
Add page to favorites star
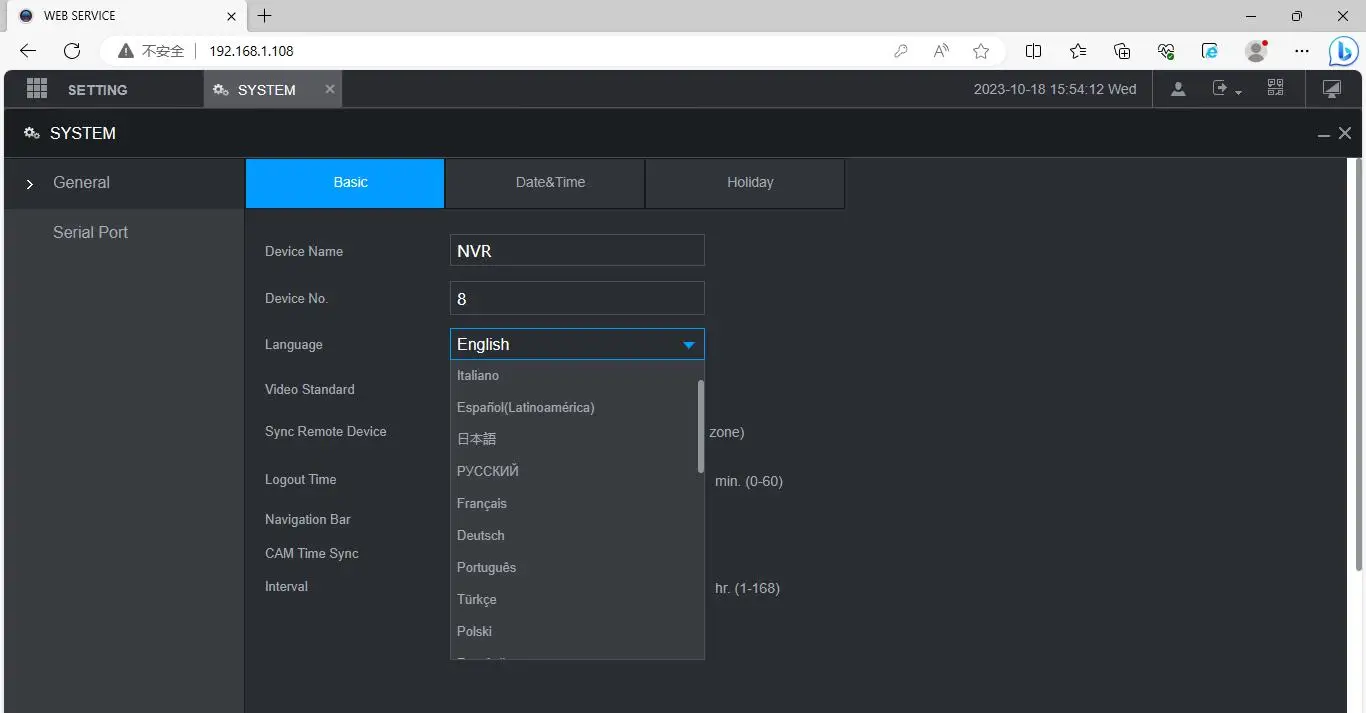pos(981,51)
